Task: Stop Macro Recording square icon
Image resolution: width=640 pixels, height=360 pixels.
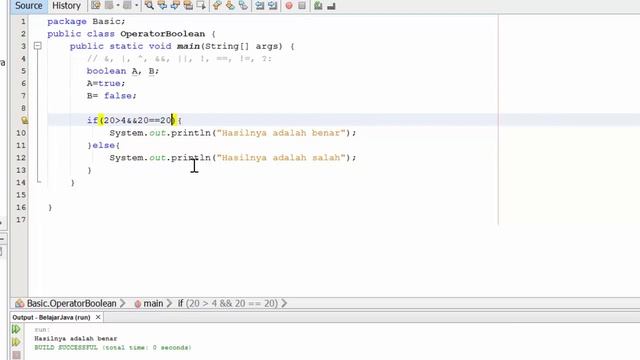Action: point(302,5)
